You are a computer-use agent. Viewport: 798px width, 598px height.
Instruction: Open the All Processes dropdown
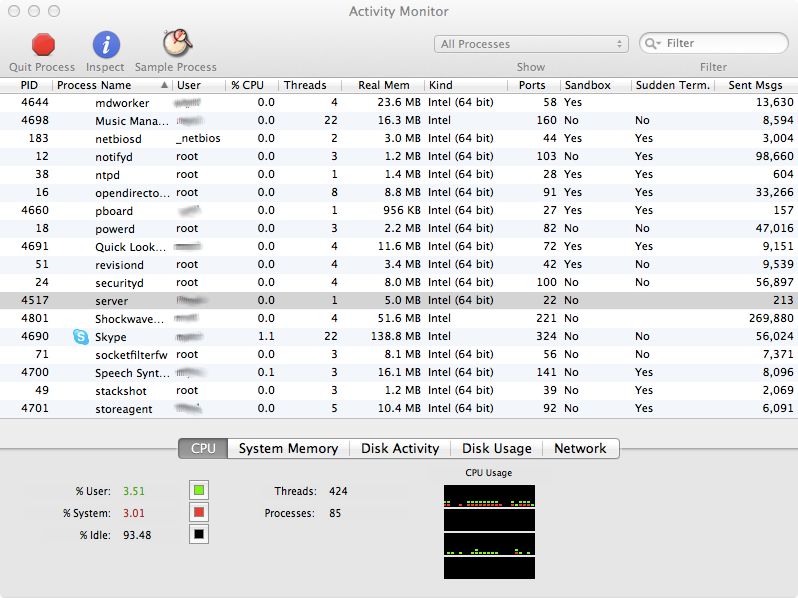531,44
